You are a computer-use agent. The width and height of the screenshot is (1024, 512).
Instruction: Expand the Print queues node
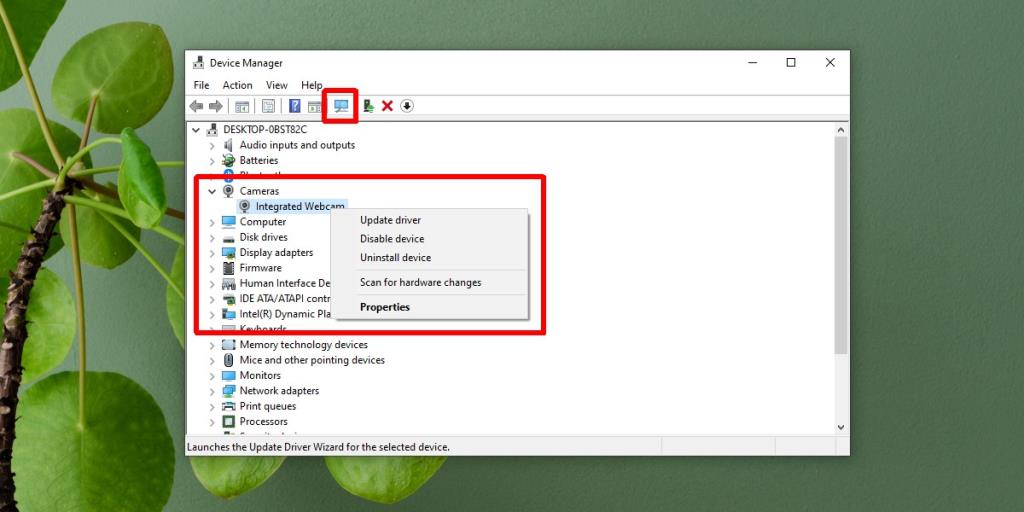pyautogui.click(x=212, y=407)
